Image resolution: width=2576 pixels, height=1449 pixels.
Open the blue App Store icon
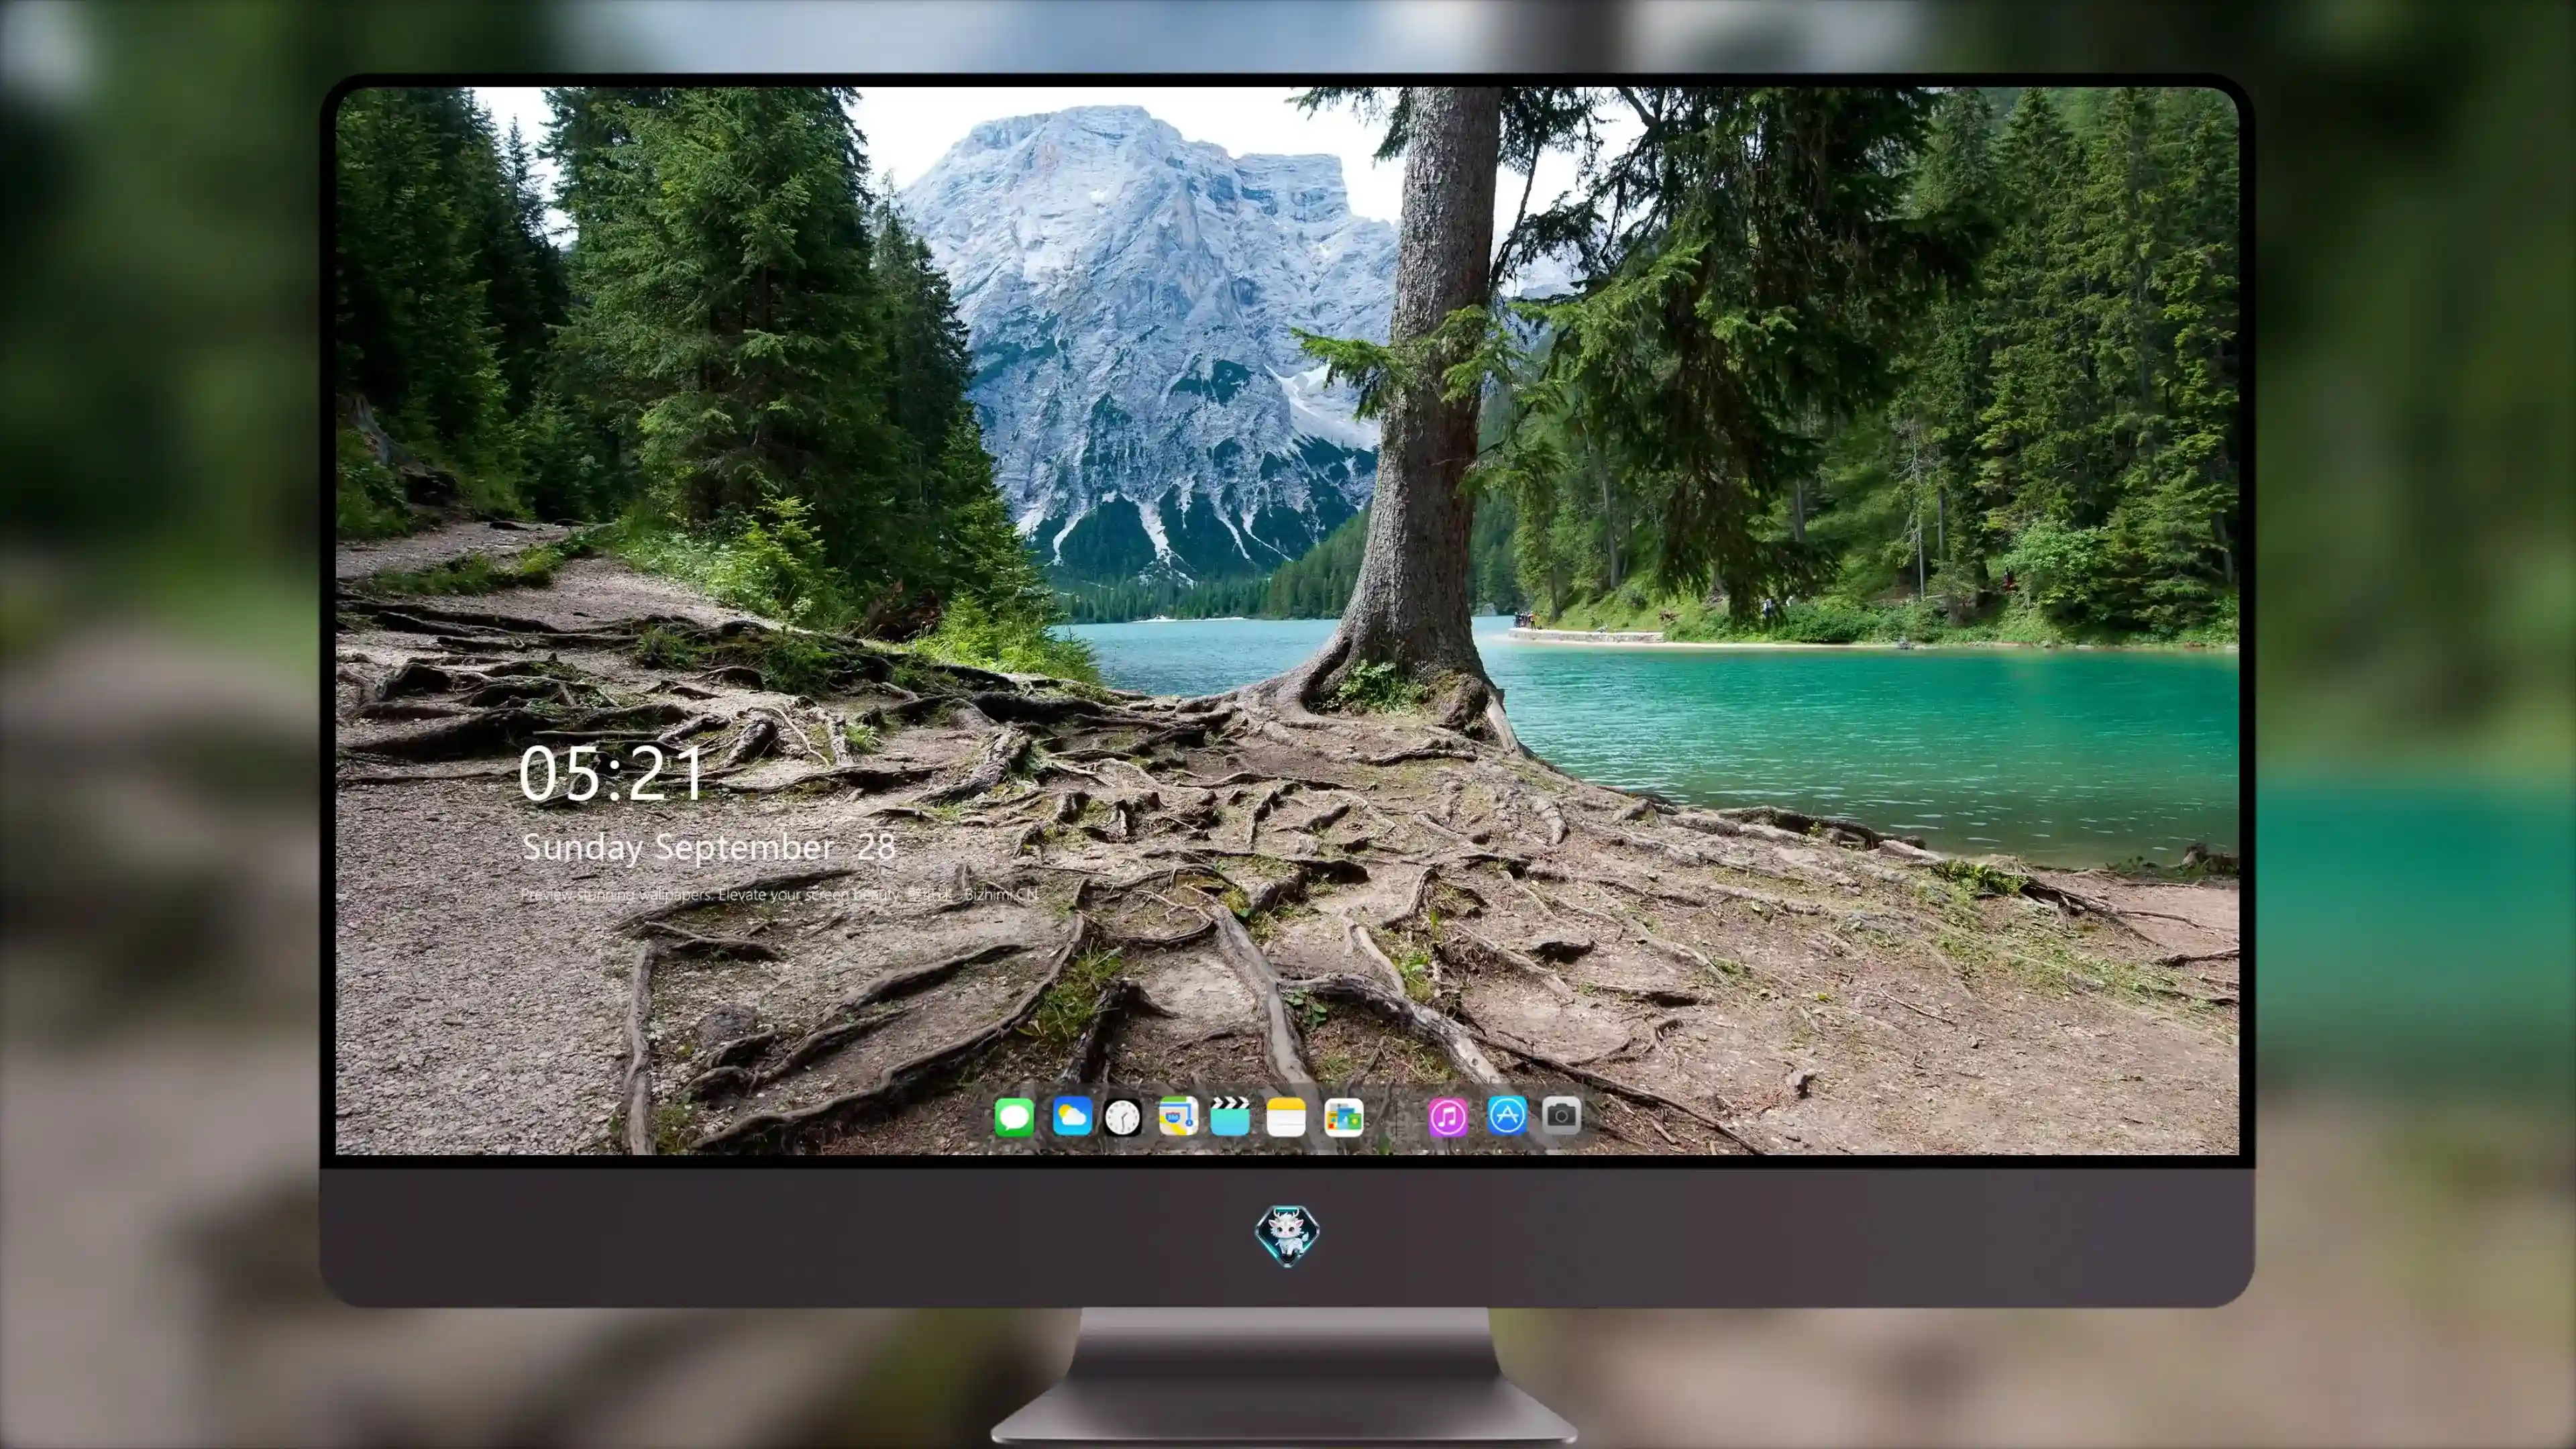pos(1506,1115)
